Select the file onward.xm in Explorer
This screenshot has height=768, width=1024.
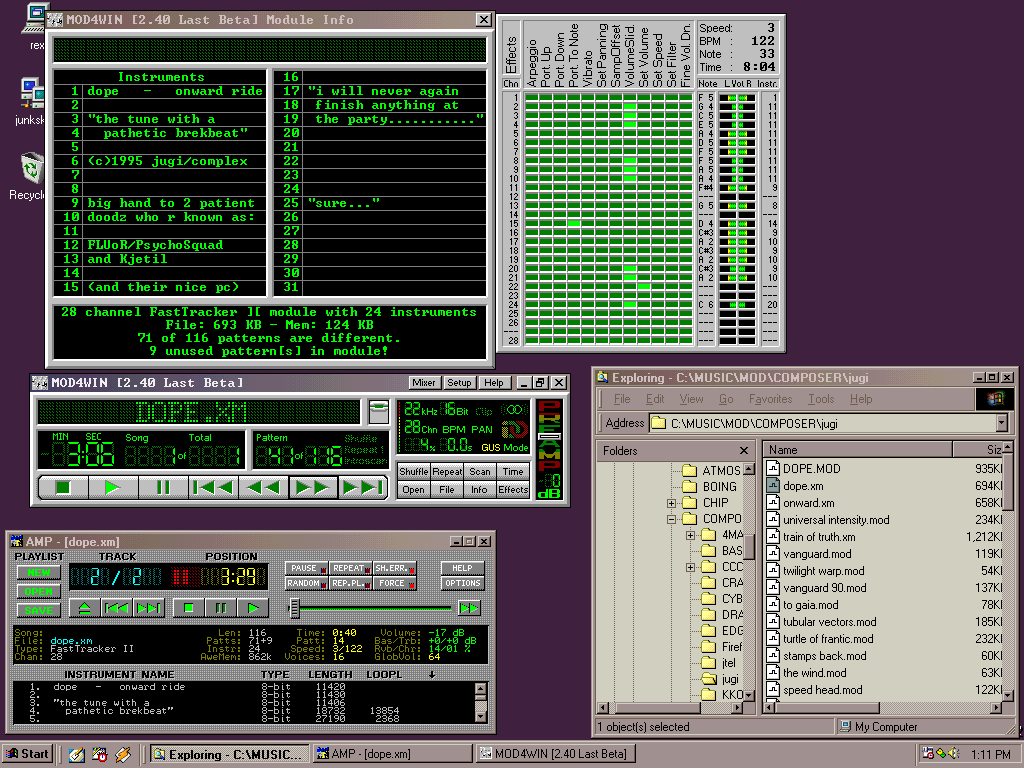tap(808, 503)
